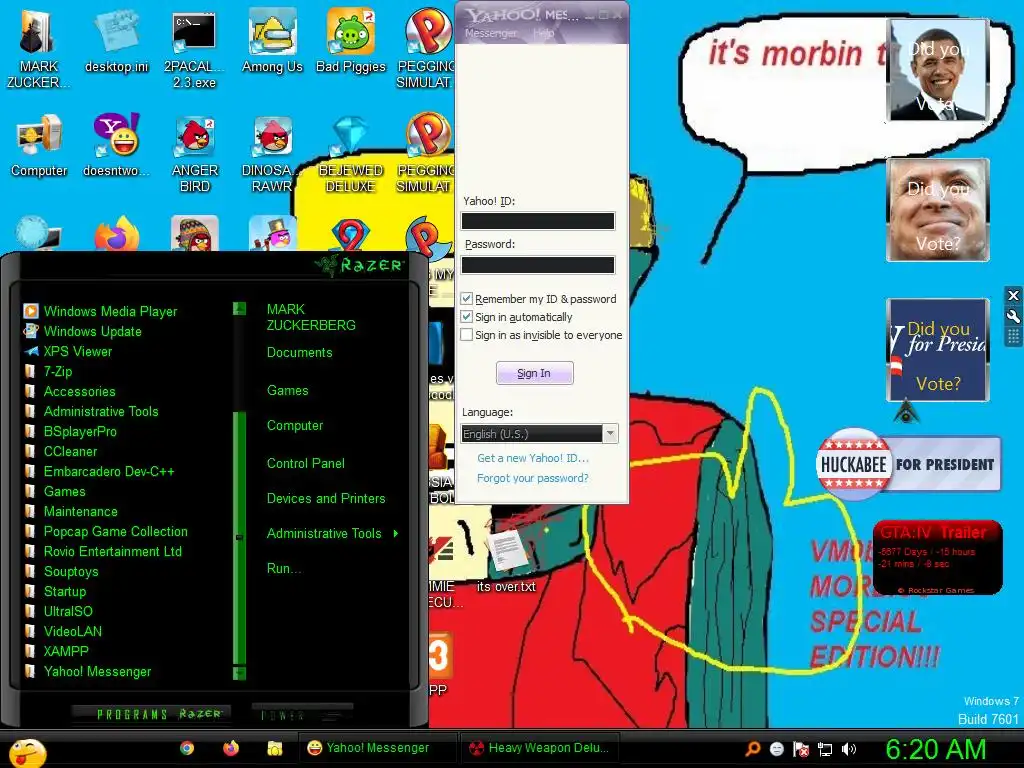Toggle Sign in automatically checkbox
The image size is (1024, 768).
click(466, 317)
